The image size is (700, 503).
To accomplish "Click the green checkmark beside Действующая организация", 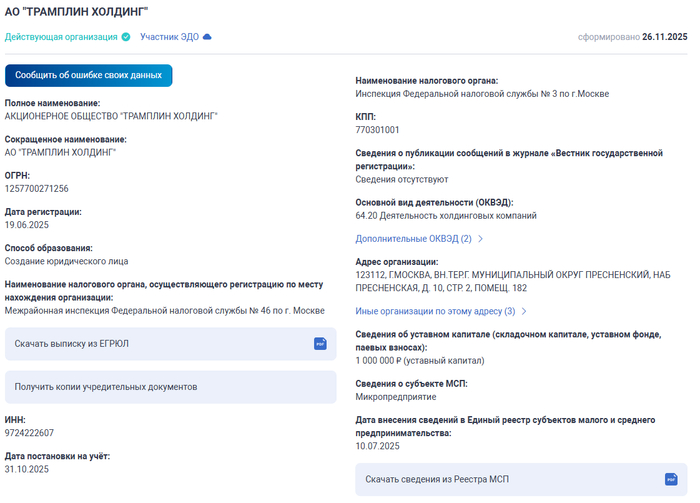I will pyautogui.click(x=126, y=37).
